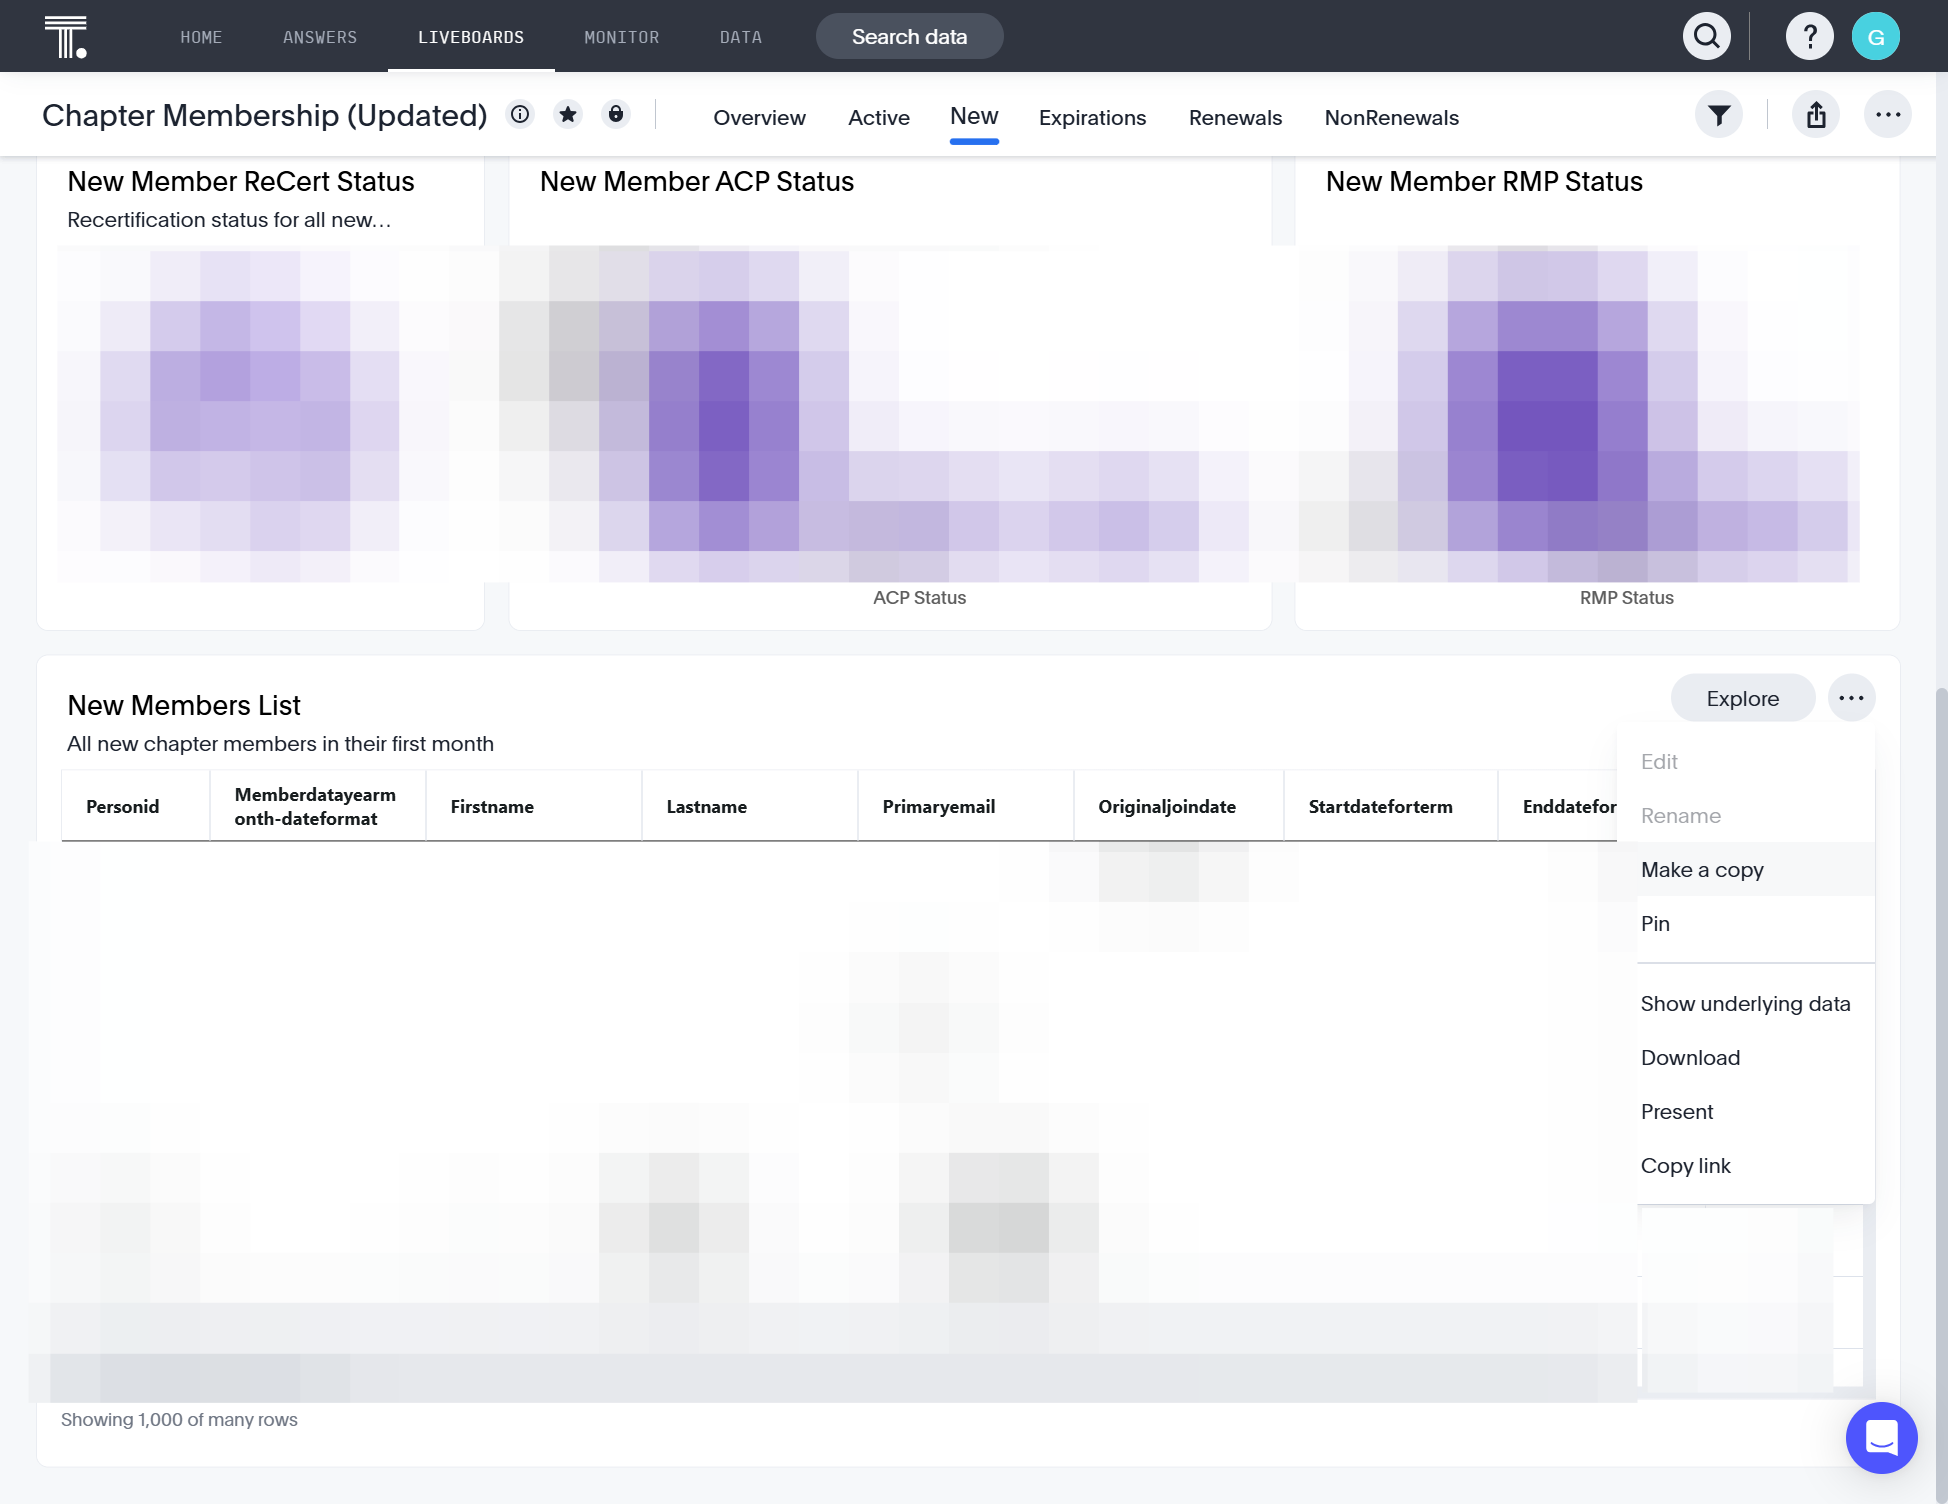Screen dimensions: 1948x1504
Task: Open the chat support bubble
Action: [1881, 1438]
